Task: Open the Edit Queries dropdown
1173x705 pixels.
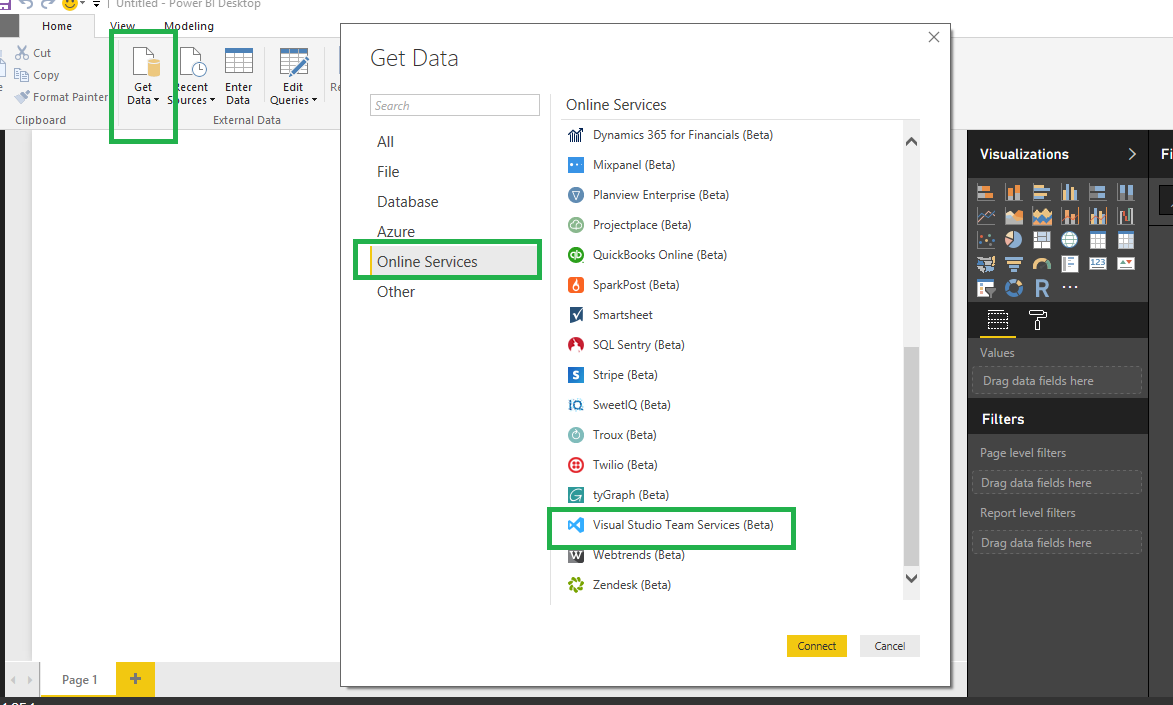Action: coord(293,75)
